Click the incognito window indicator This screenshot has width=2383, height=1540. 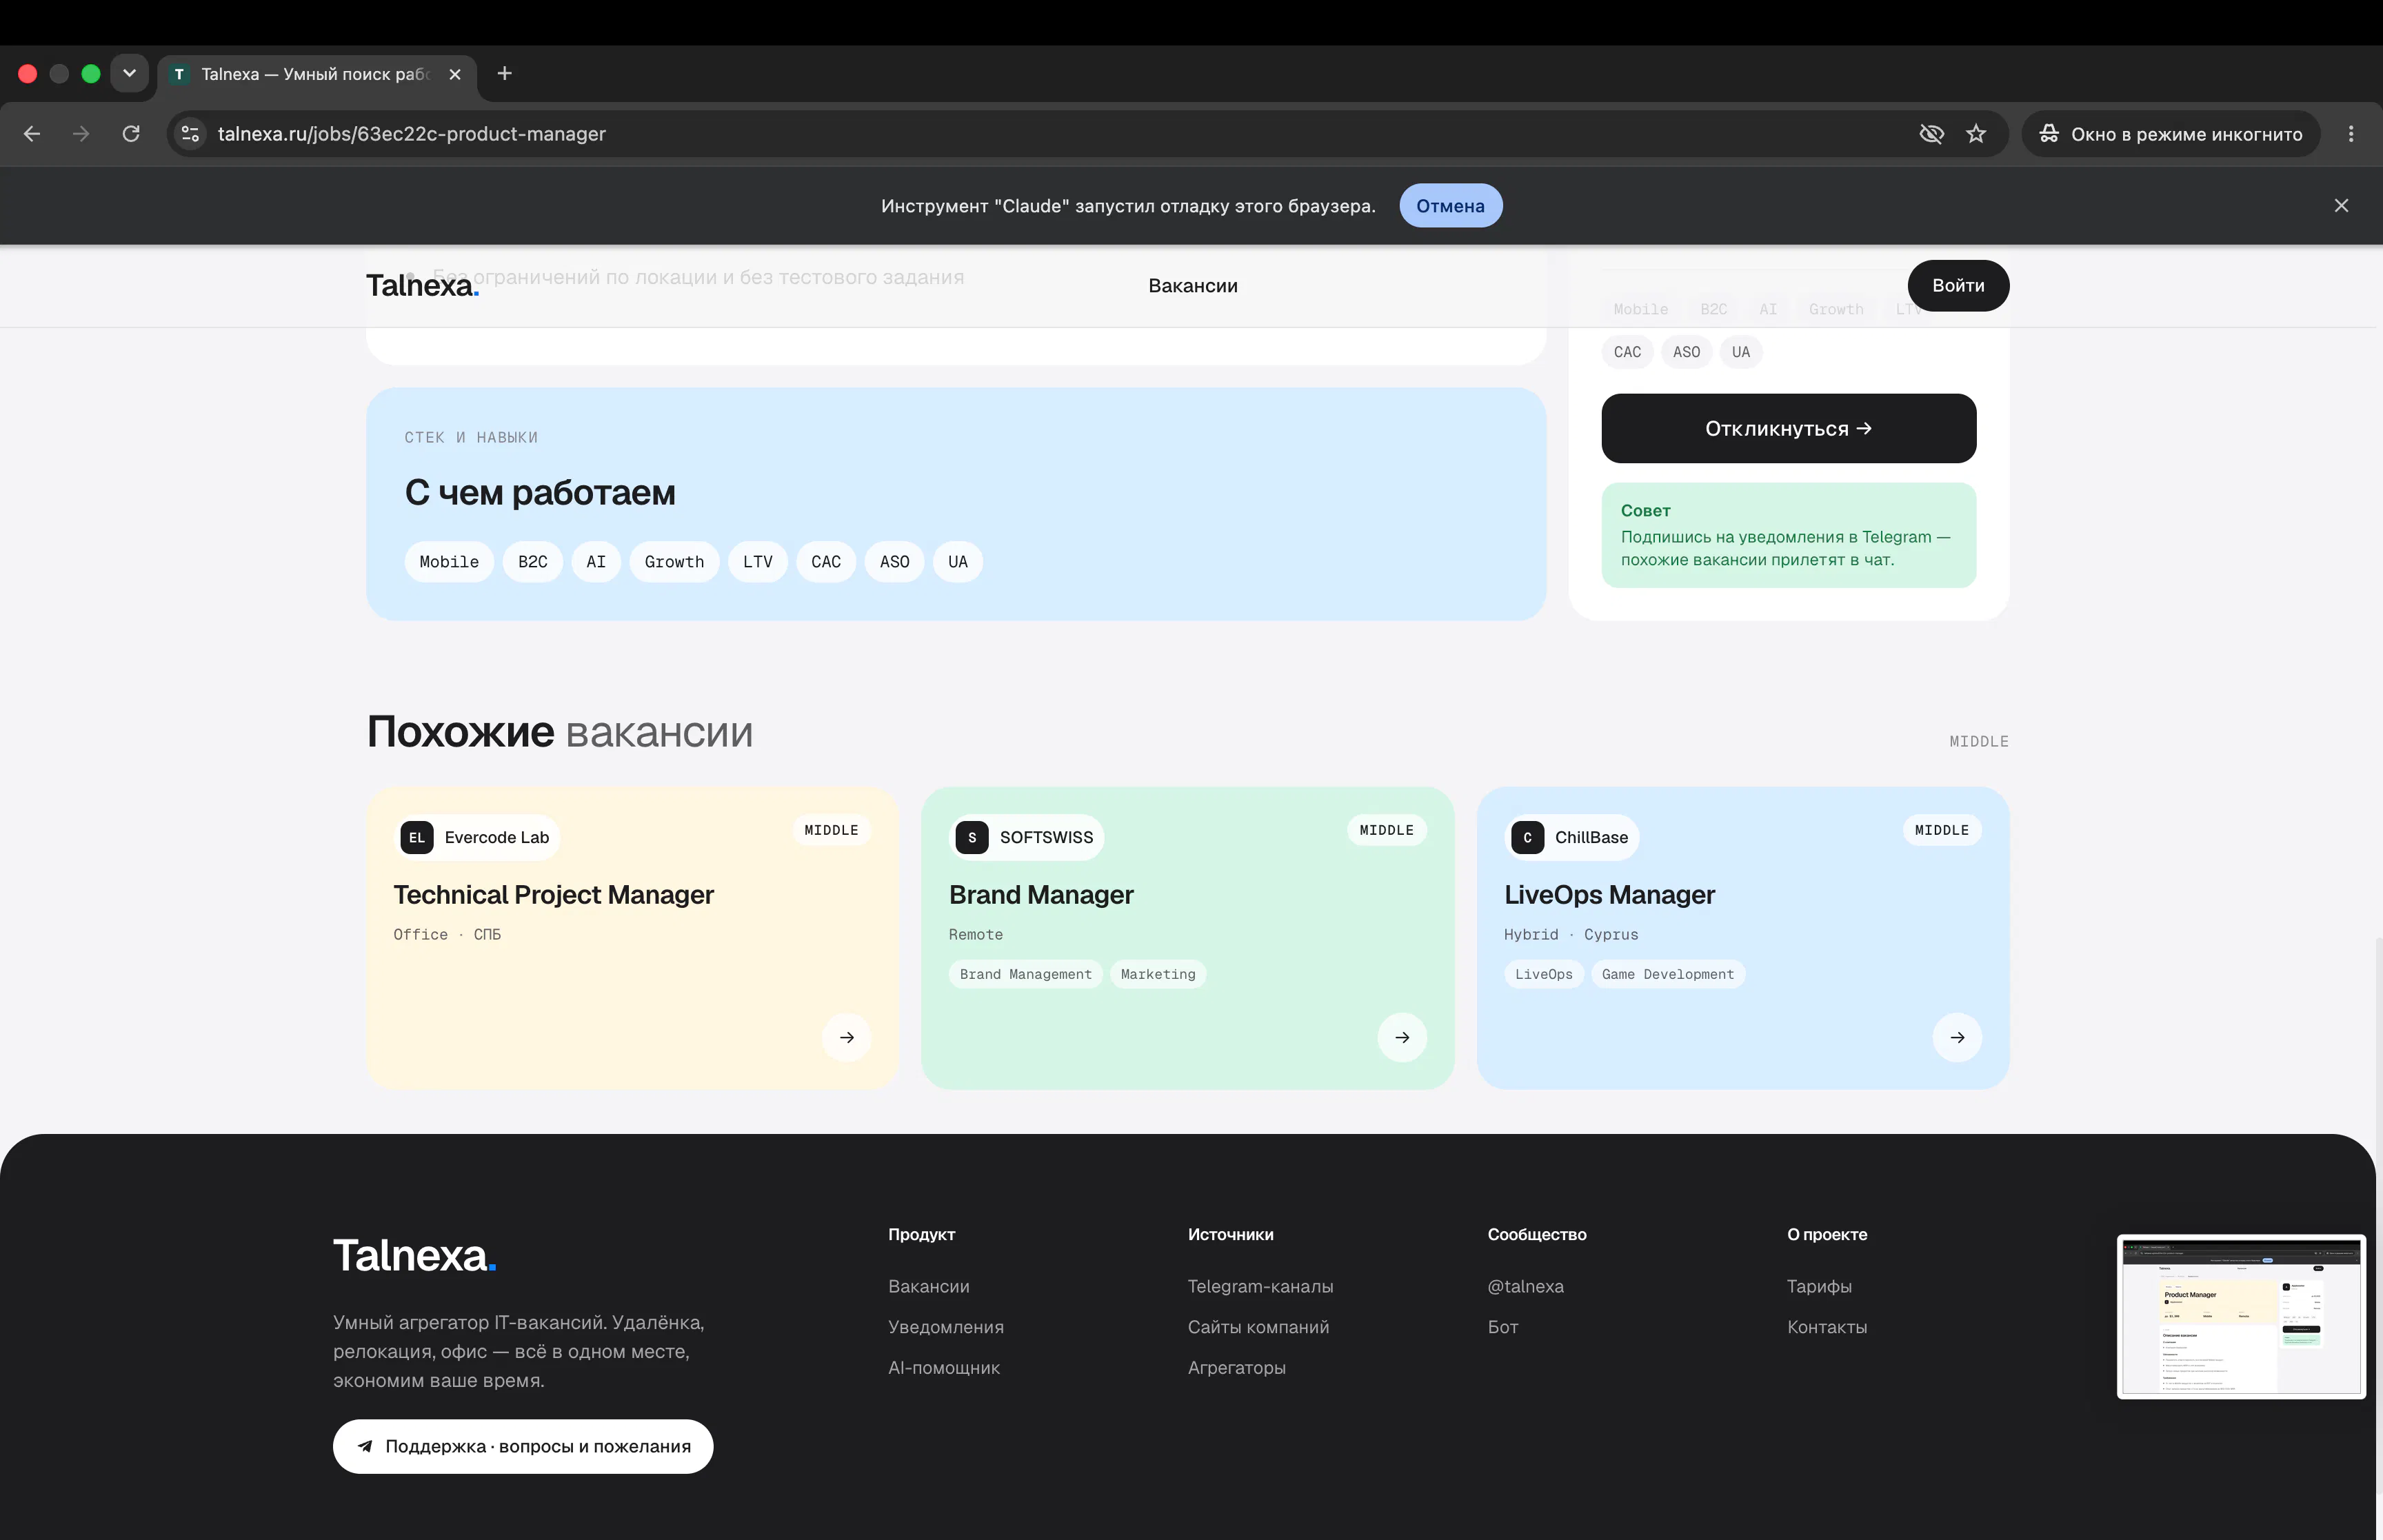tap(2171, 134)
